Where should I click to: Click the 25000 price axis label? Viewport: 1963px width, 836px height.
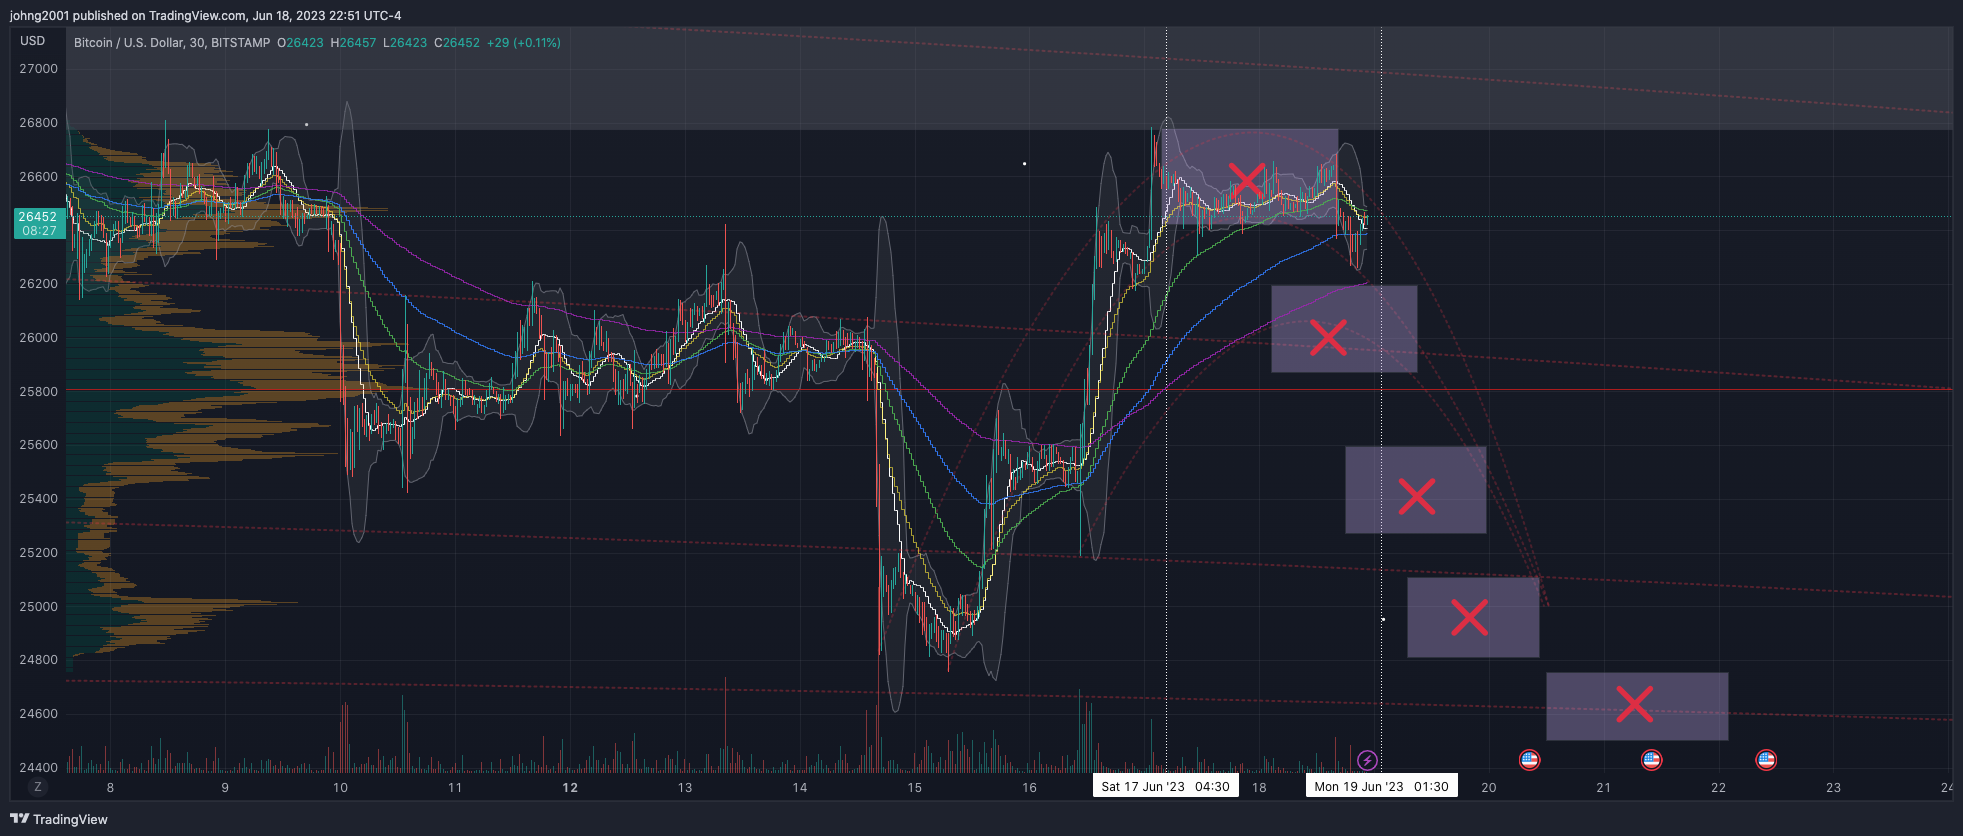39,607
